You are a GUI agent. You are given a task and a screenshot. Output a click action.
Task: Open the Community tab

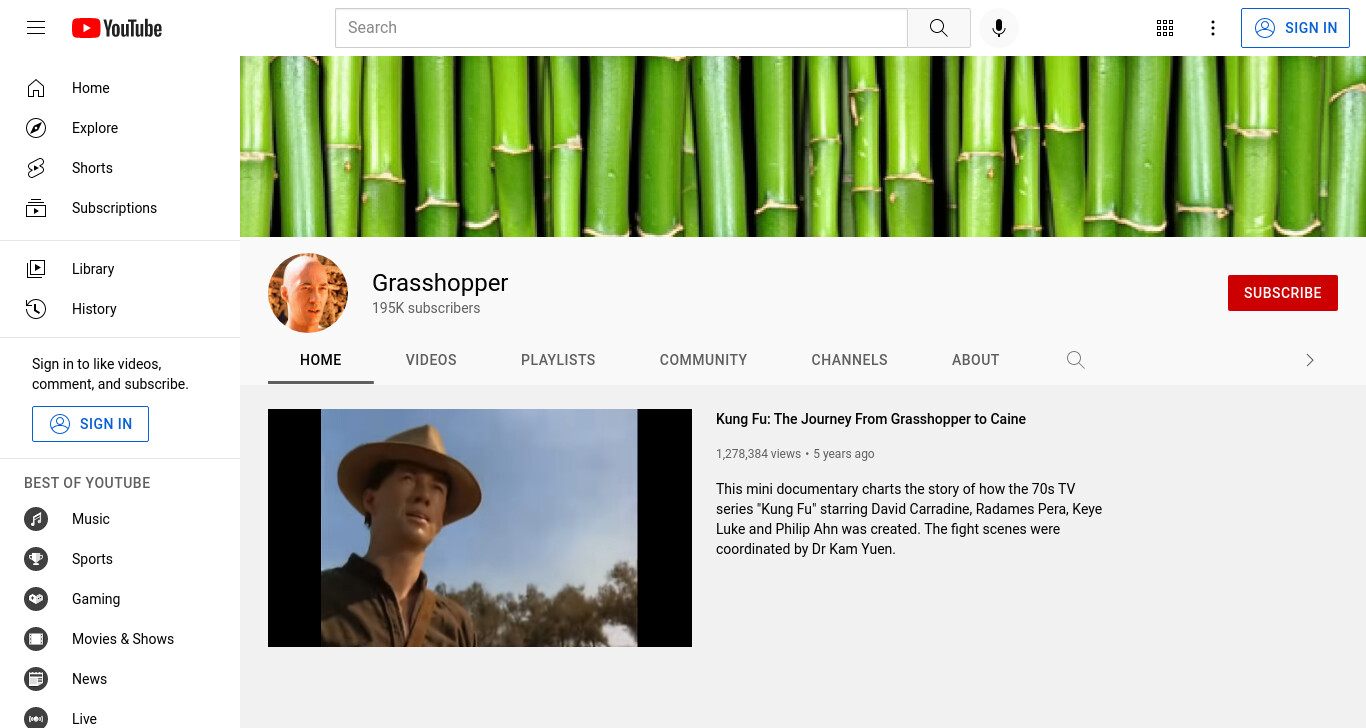coord(703,360)
